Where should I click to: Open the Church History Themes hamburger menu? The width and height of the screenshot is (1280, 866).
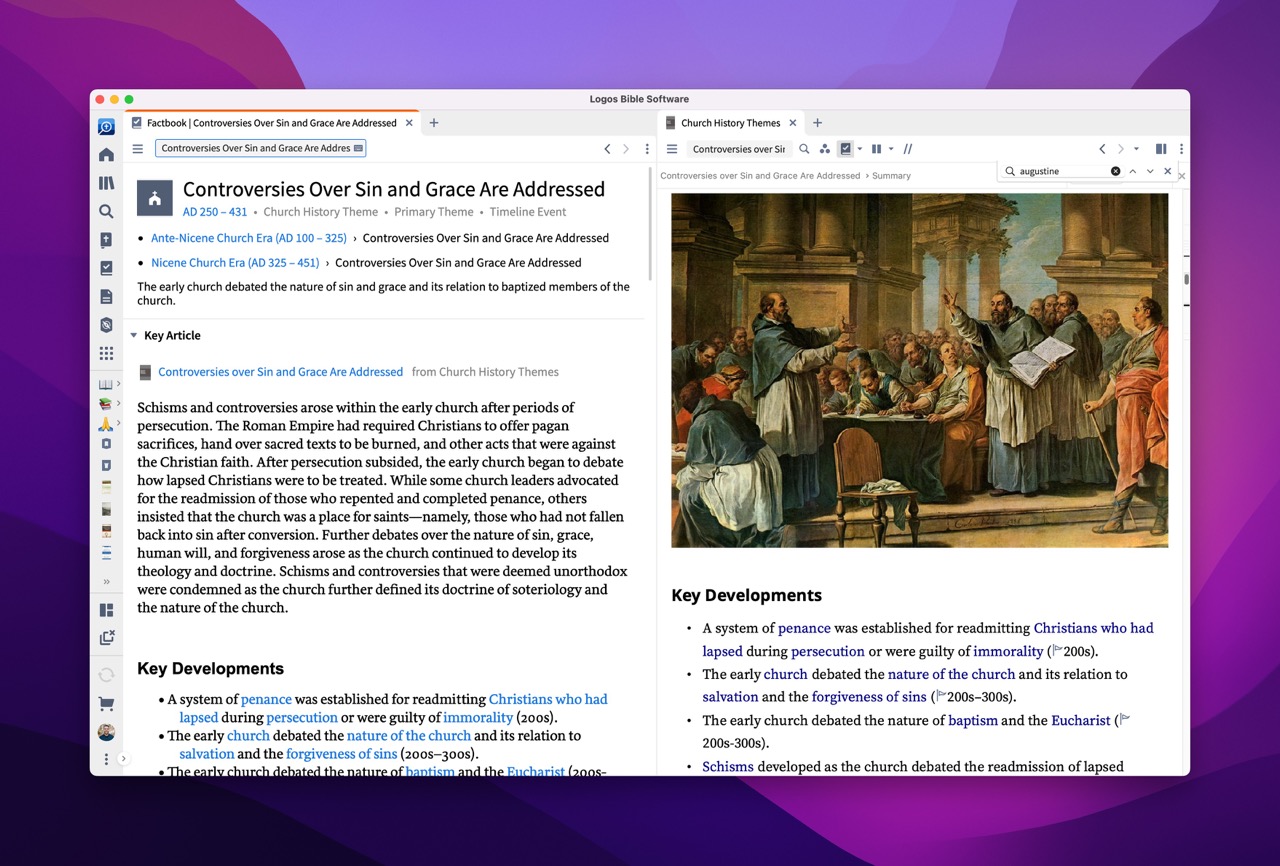(x=672, y=149)
